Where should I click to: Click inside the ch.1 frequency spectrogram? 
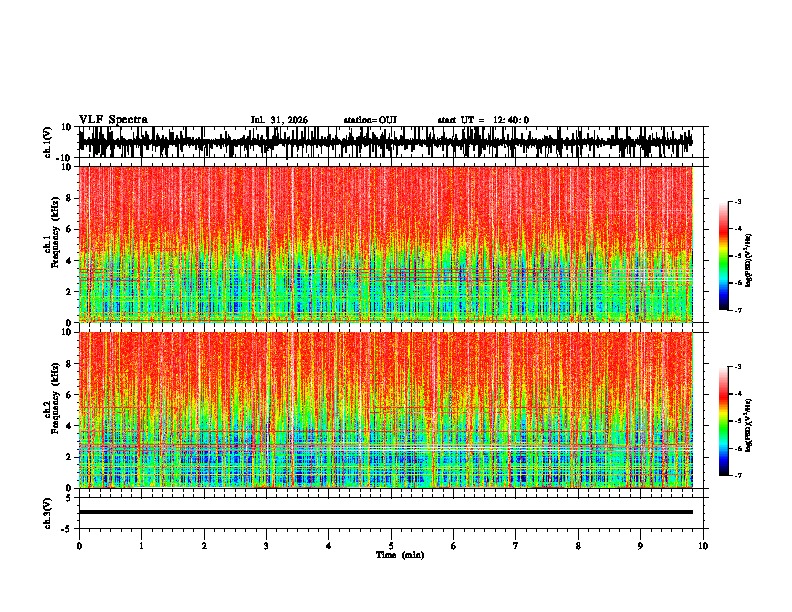click(385, 244)
